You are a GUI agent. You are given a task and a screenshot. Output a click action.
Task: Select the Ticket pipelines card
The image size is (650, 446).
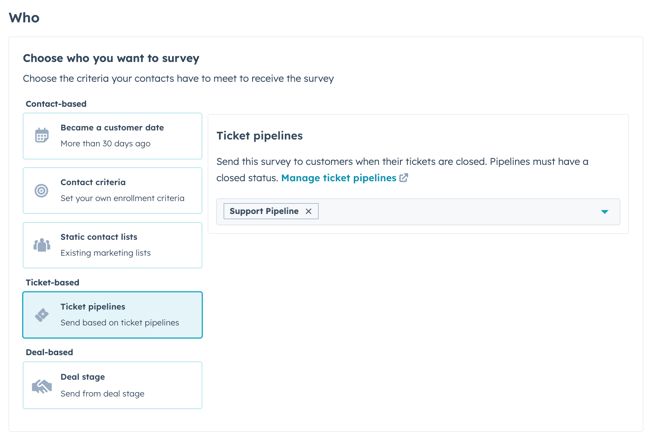112,315
